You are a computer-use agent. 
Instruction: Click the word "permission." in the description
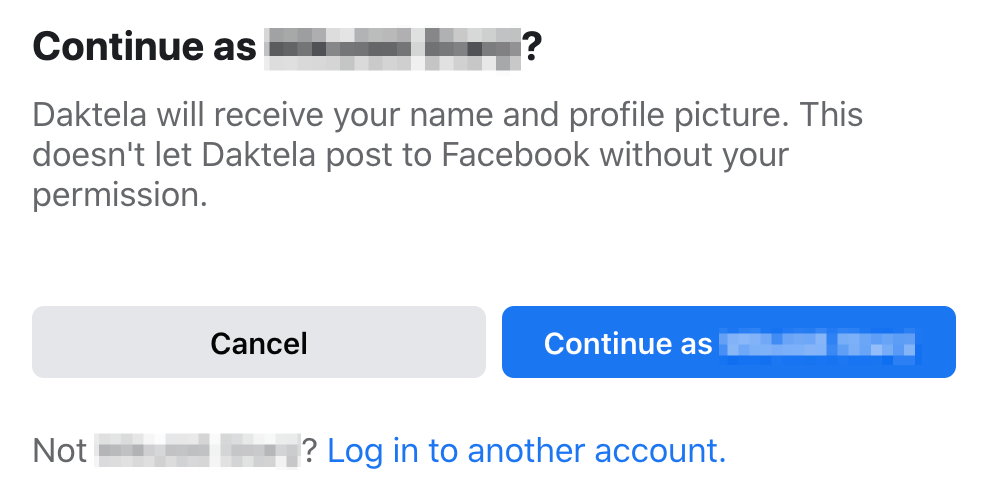119,195
